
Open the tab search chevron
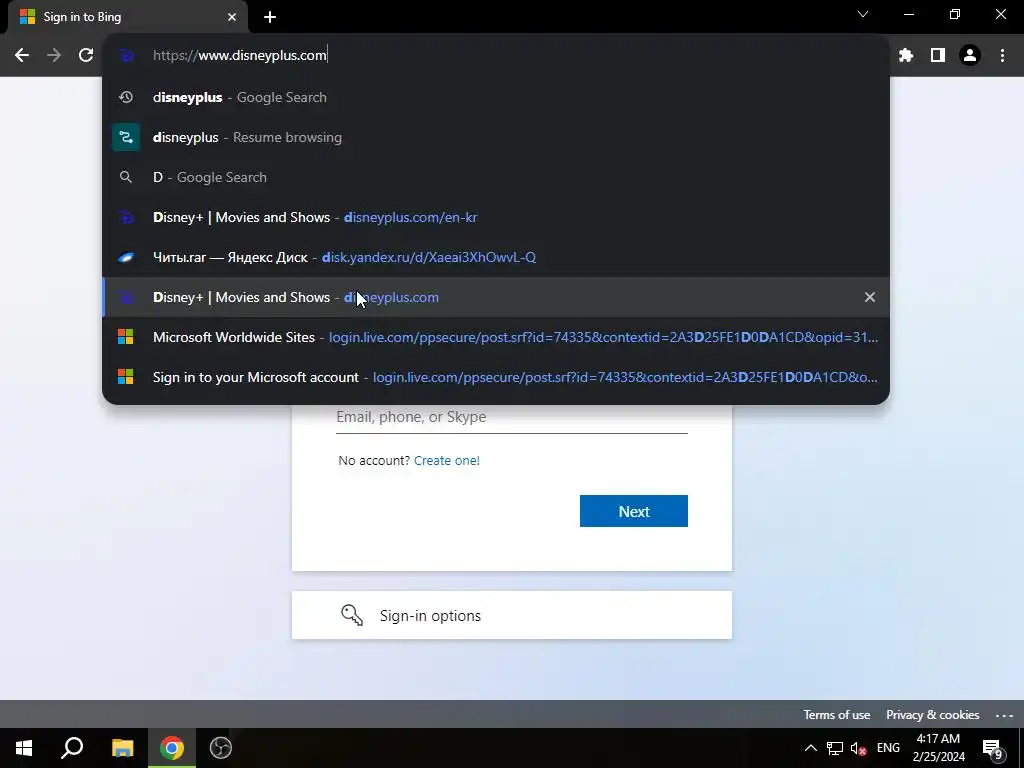pos(863,14)
